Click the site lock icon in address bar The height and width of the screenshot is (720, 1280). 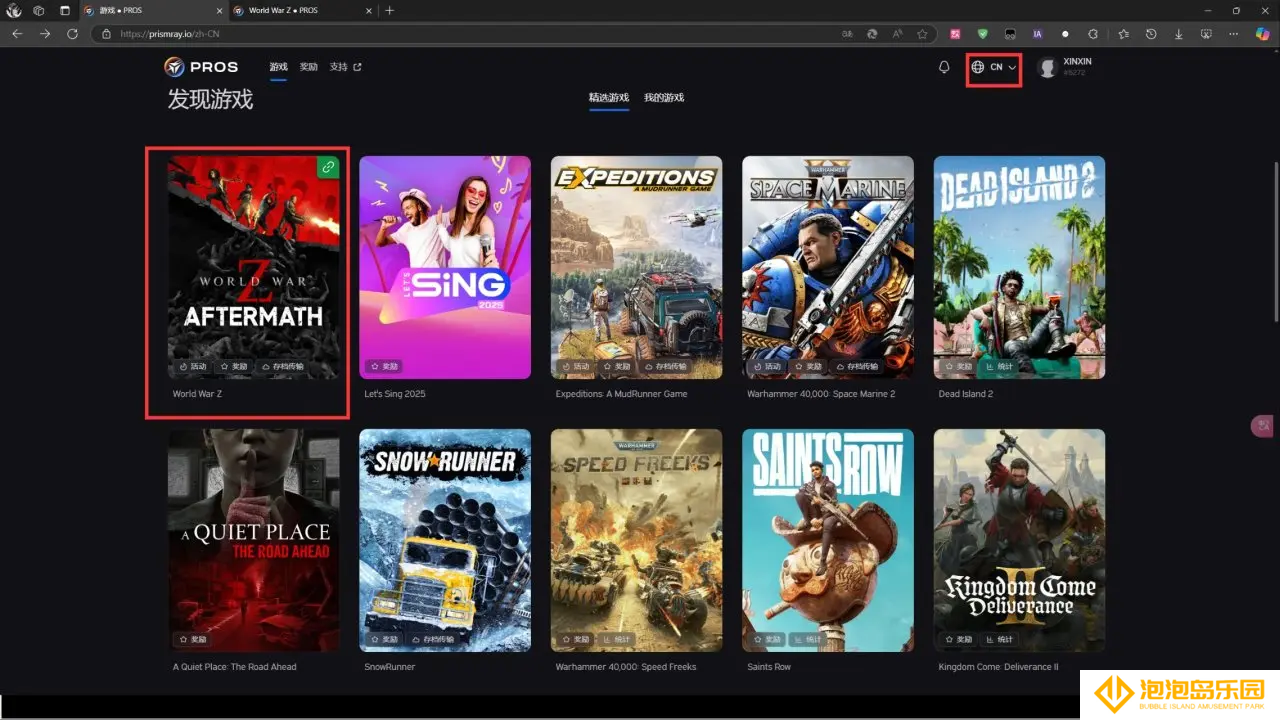(106, 33)
